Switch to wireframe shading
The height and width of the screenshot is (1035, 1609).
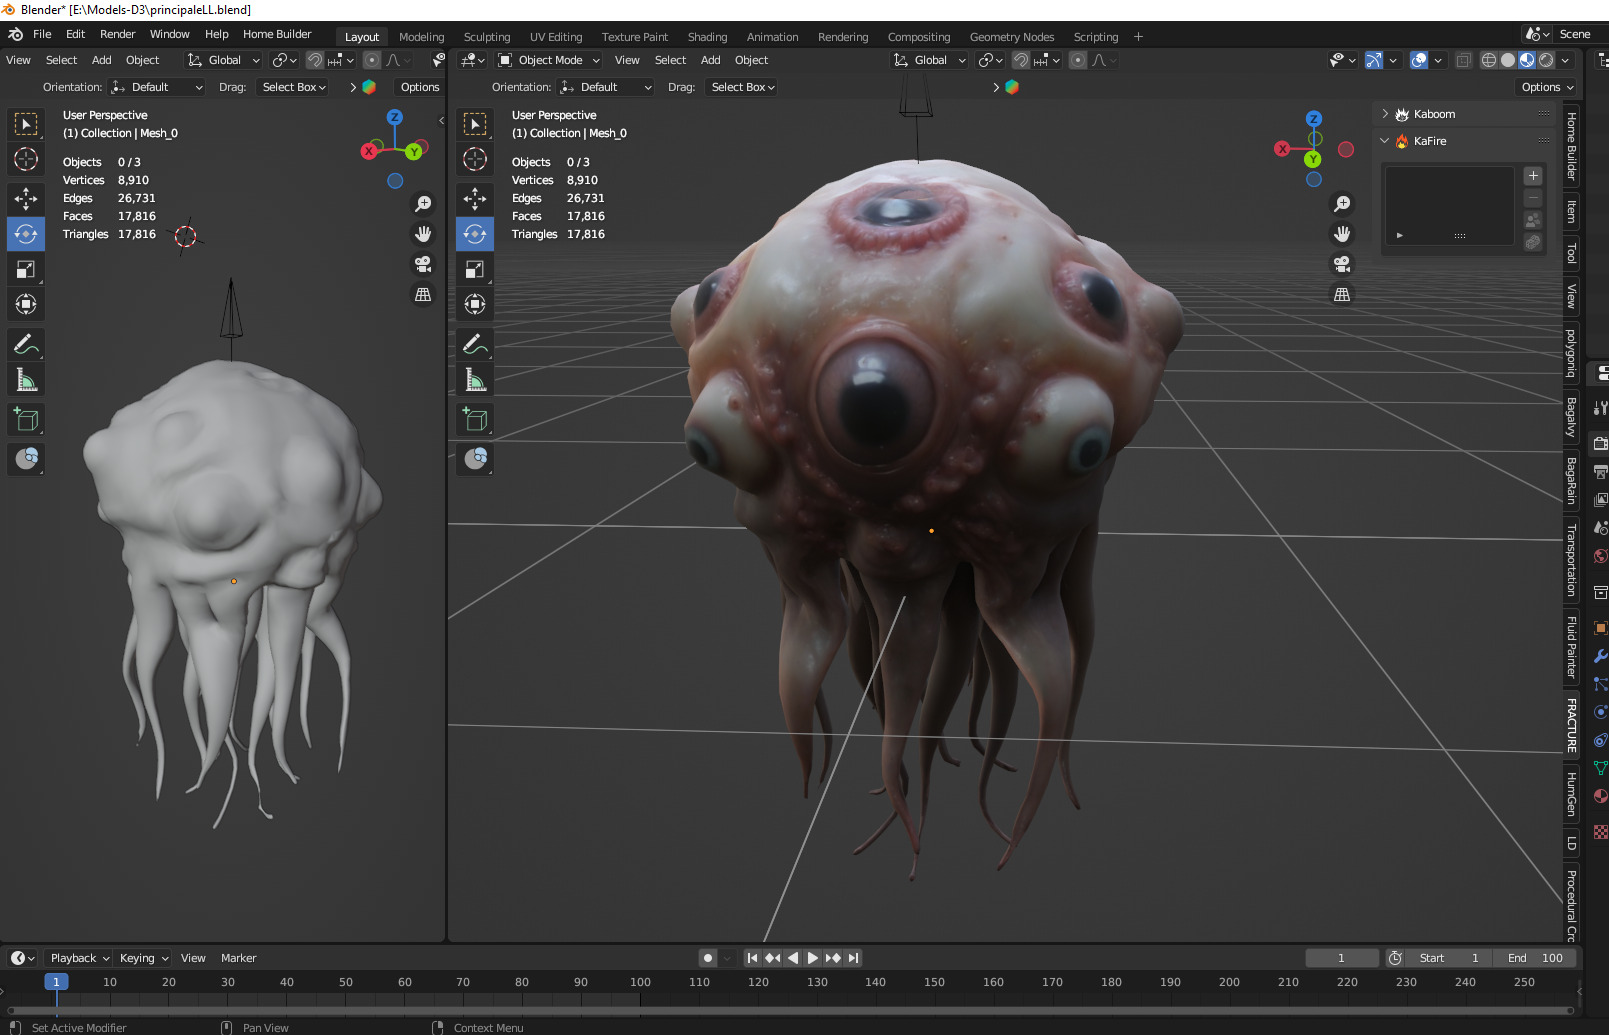[x=1489, y=60]
